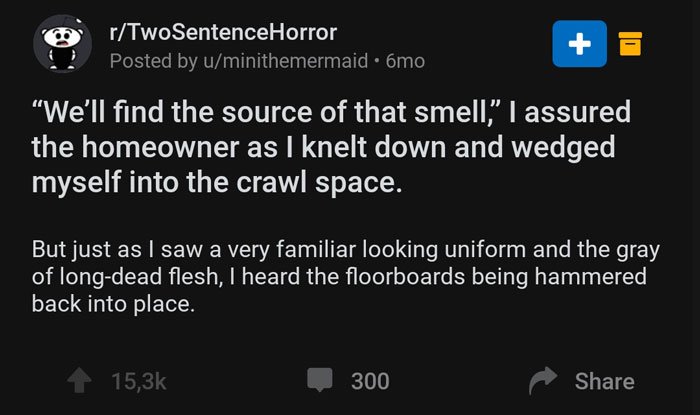The height and width of the screenshot is (415, 700).
Task: Click the 'crawl space' line of title
Action: 217,183
